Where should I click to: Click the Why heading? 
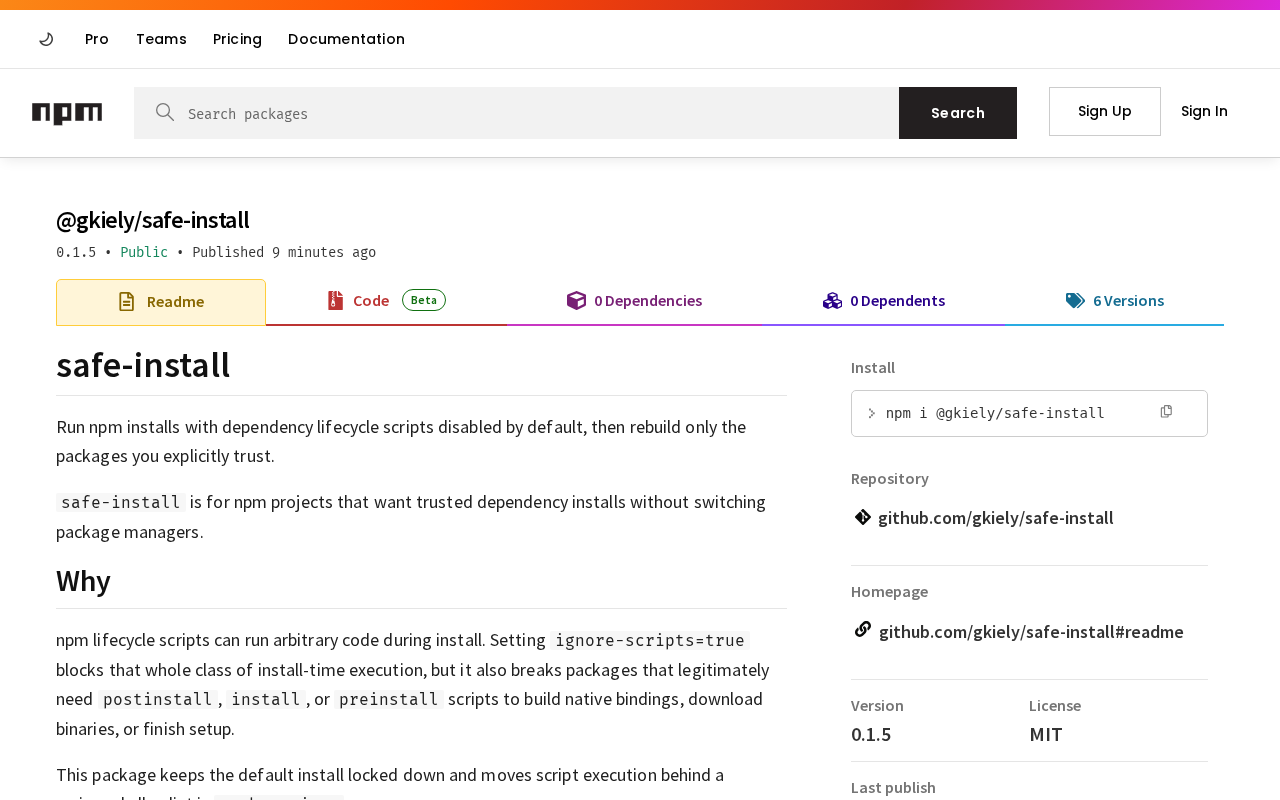[x=83, y=581]
